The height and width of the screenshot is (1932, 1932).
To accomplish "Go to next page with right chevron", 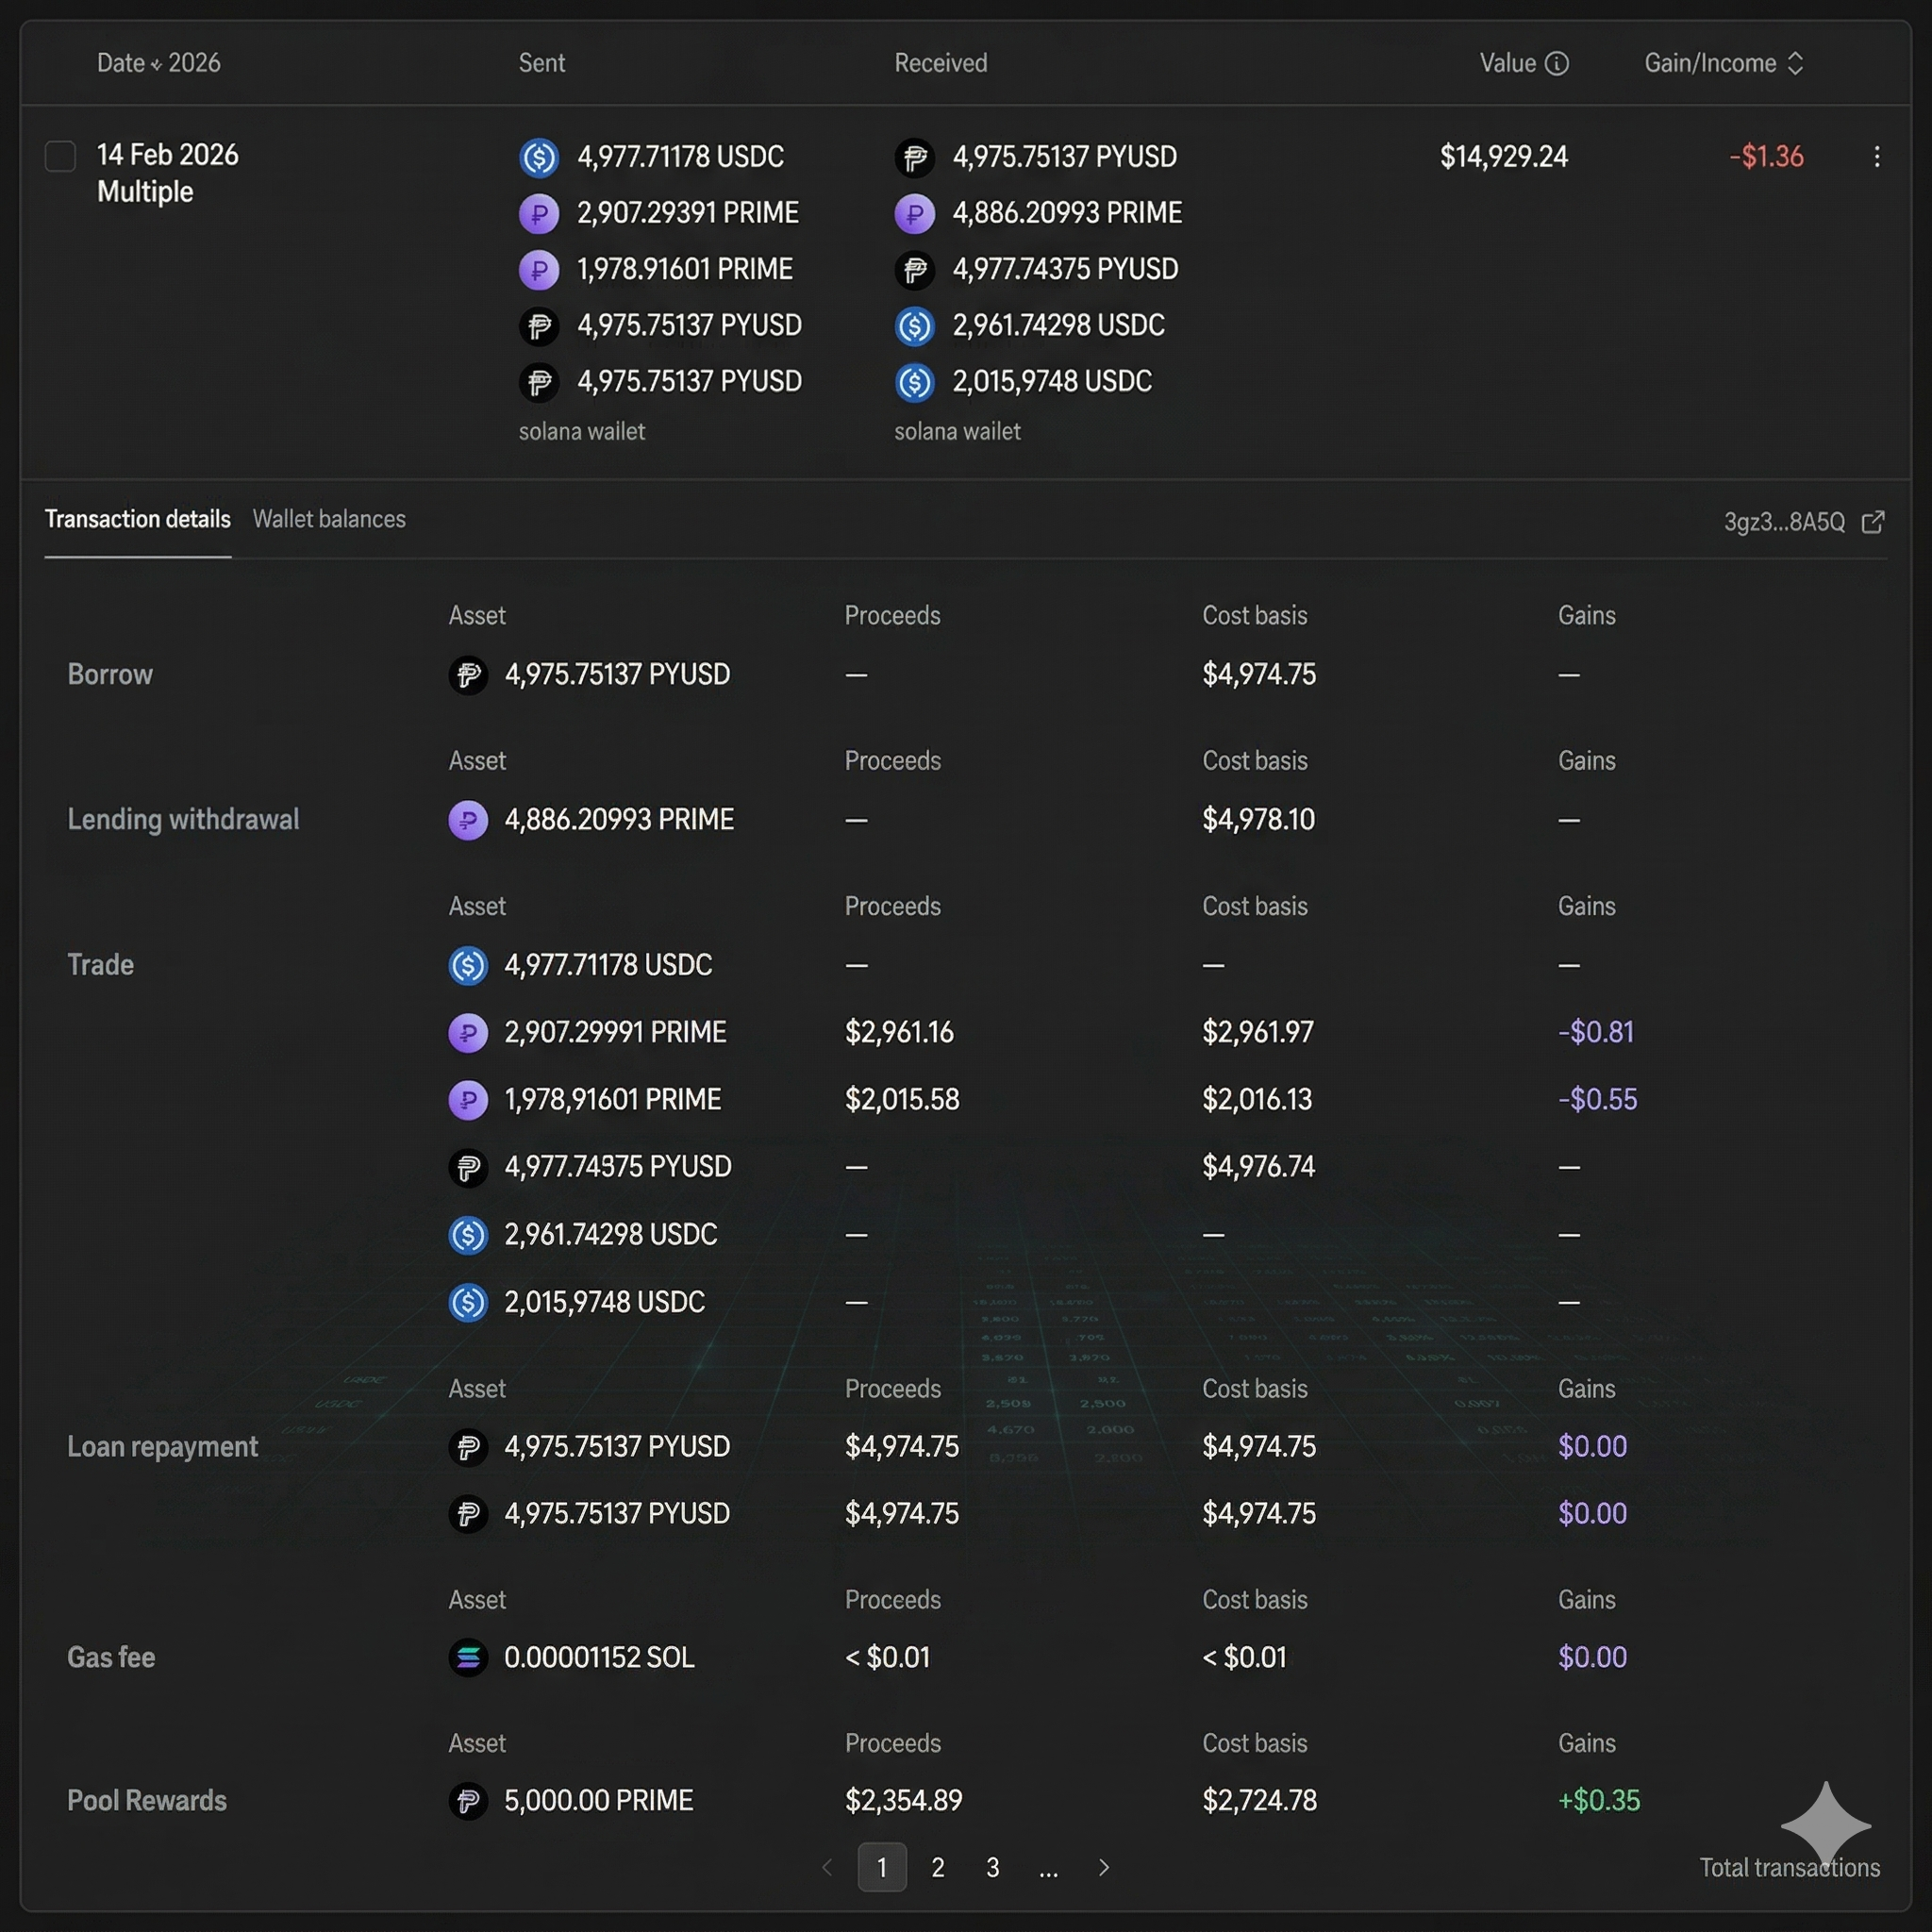I will coord(1104,1867).
